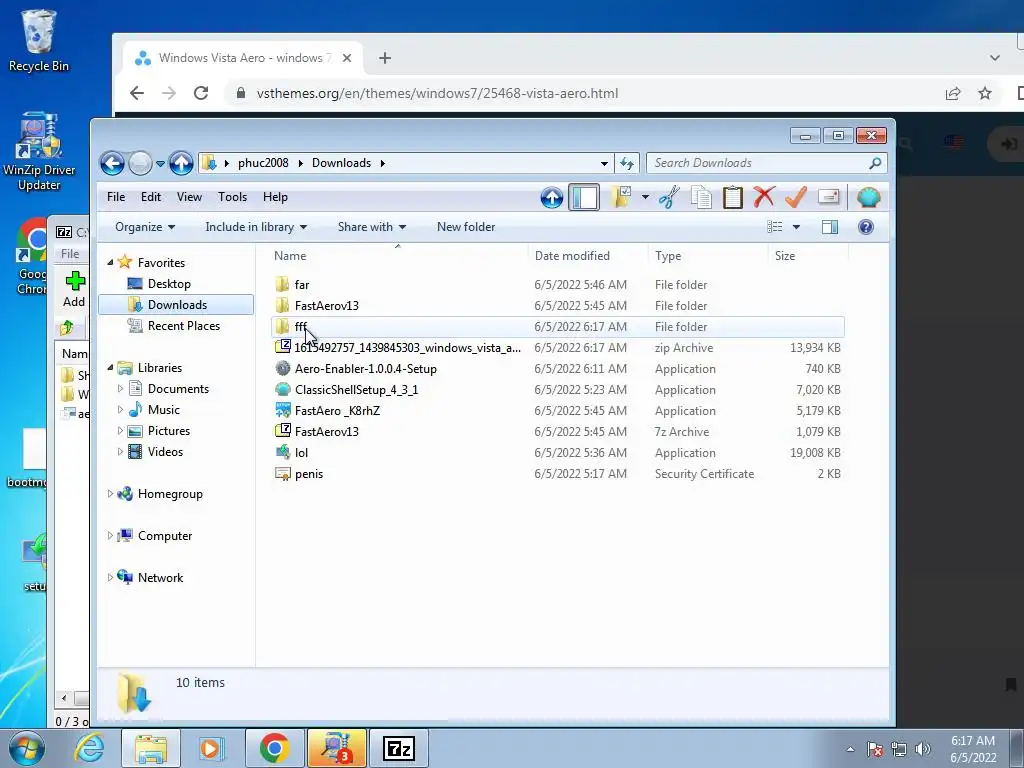Click Chrome address bar URL
This screenshot has width=1024, height=768.
[437, 93]
